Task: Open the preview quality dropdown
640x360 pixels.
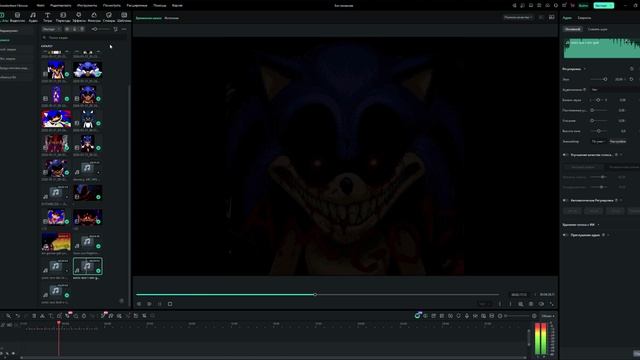Action: click(x=518, y=18)
